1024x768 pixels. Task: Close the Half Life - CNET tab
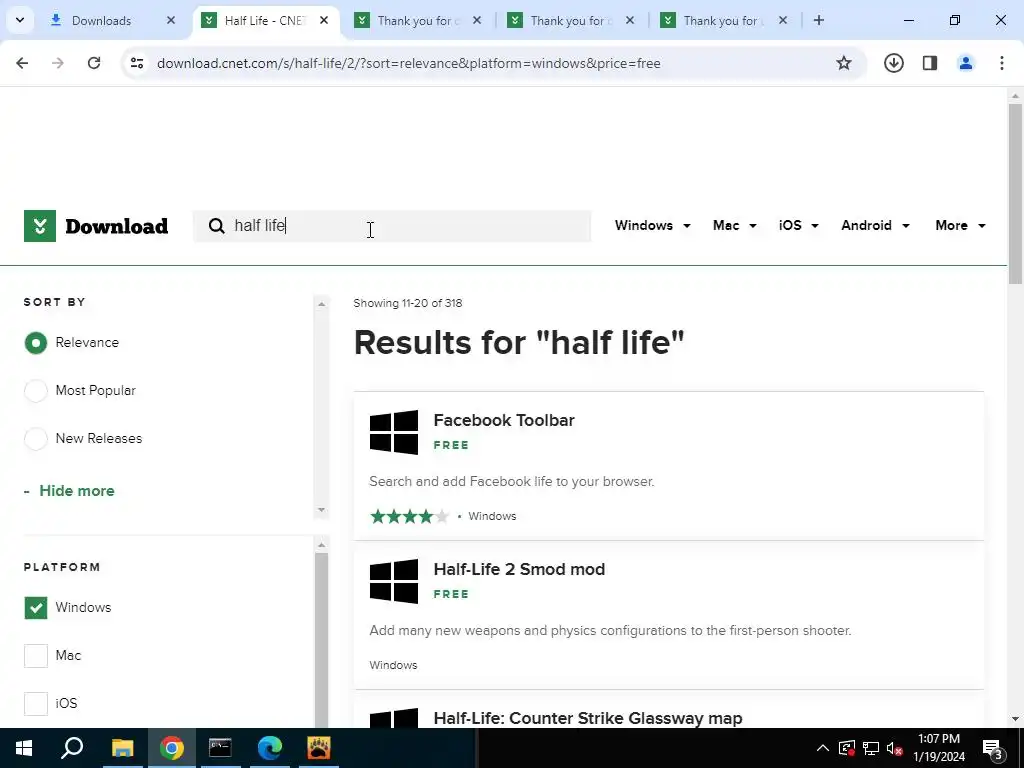[x=323, y=20]
